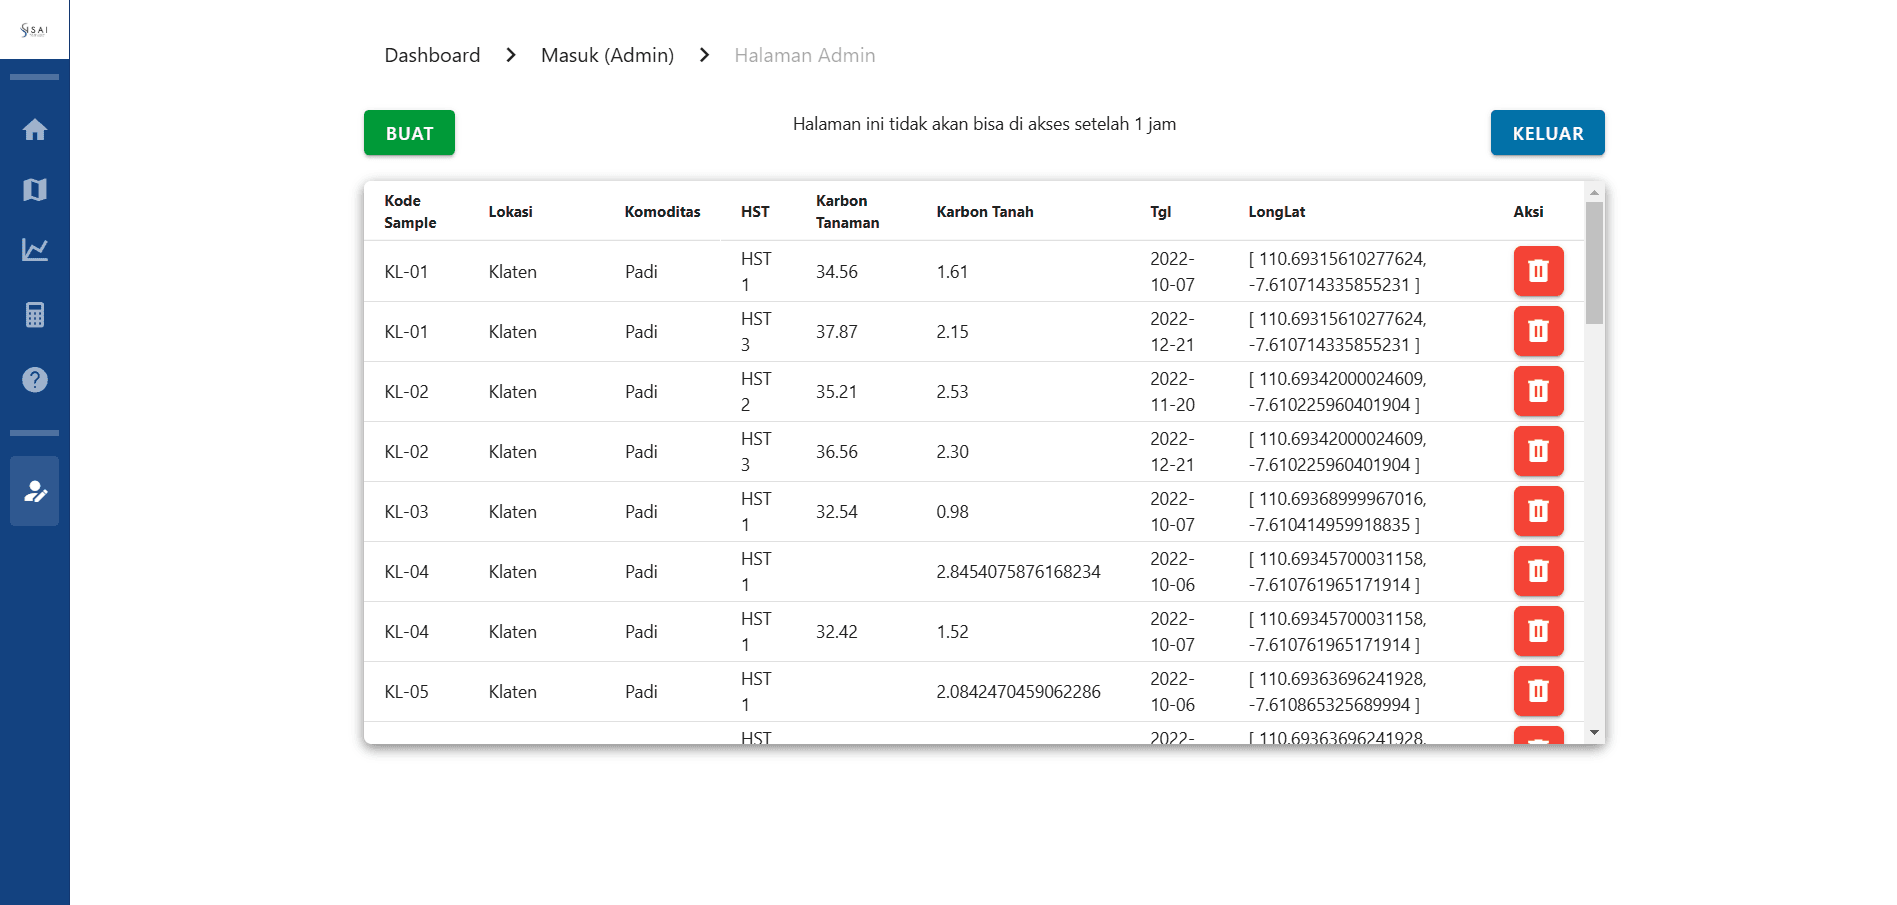The width and height of the screenshot is (1897, 905).
Task: Click the SAI logo at top left
Action: coord(34,30)
